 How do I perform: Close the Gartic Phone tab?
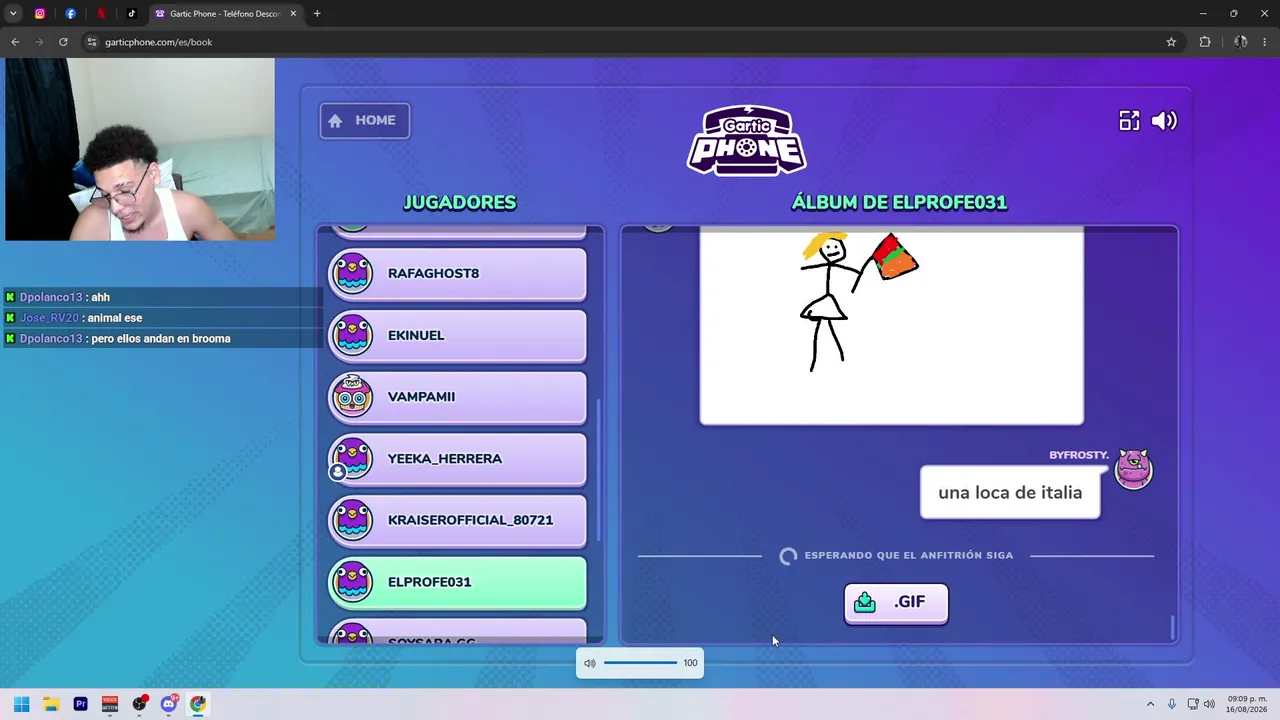pyautogui.click(x=293, y=13)
